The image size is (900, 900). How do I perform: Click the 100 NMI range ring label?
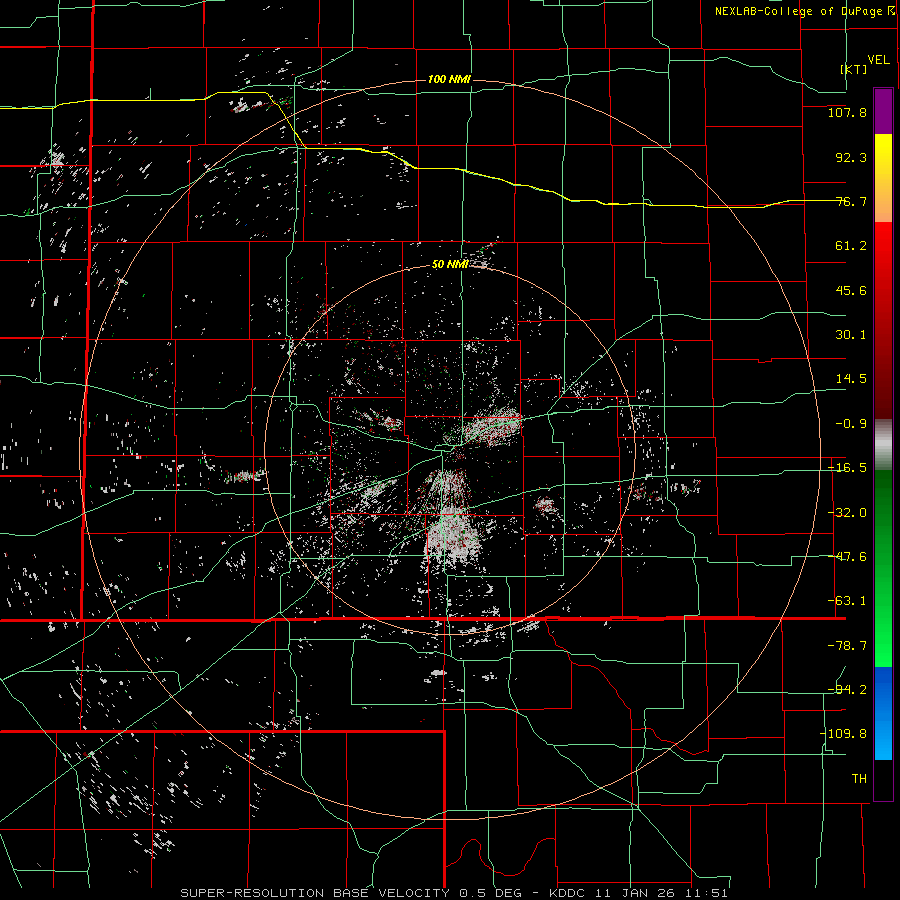[x=449, y=79]
